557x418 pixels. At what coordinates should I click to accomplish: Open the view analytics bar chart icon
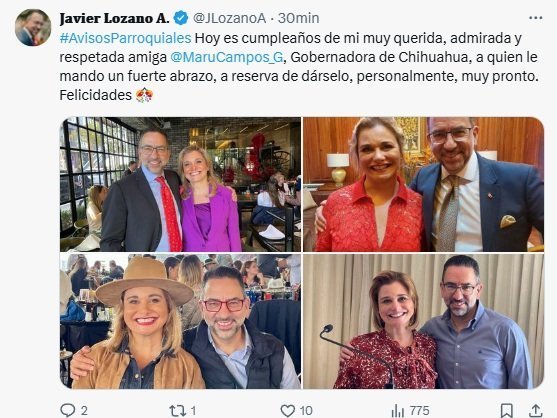pos(398,411)
